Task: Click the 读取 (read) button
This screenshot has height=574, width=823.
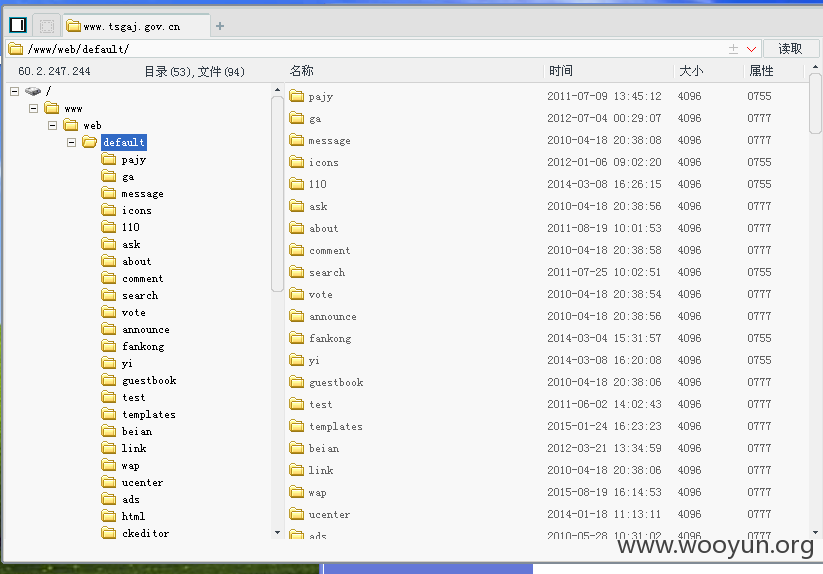Action: pyautogui.click(x=790, y=49)
